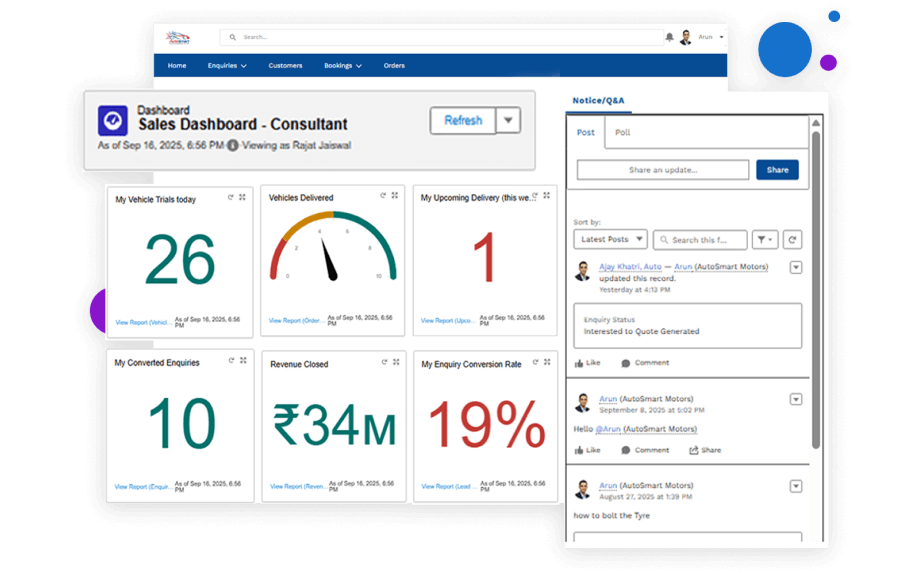Expand the My Enquiry Conversion Rate widget
This screenshot has width=904, height=574.
pyautogui.click(x=547, y=362)
